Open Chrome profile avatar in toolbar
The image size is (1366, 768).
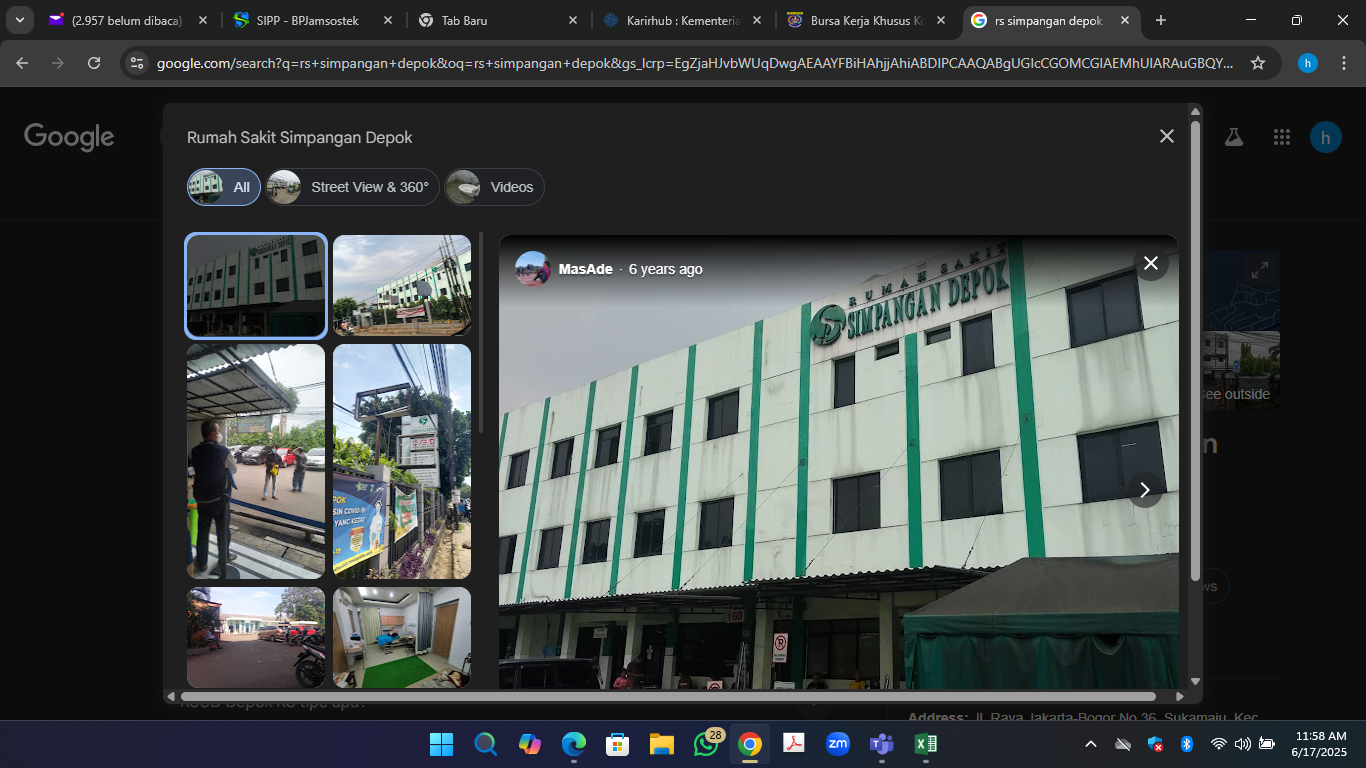(1308, 63)
